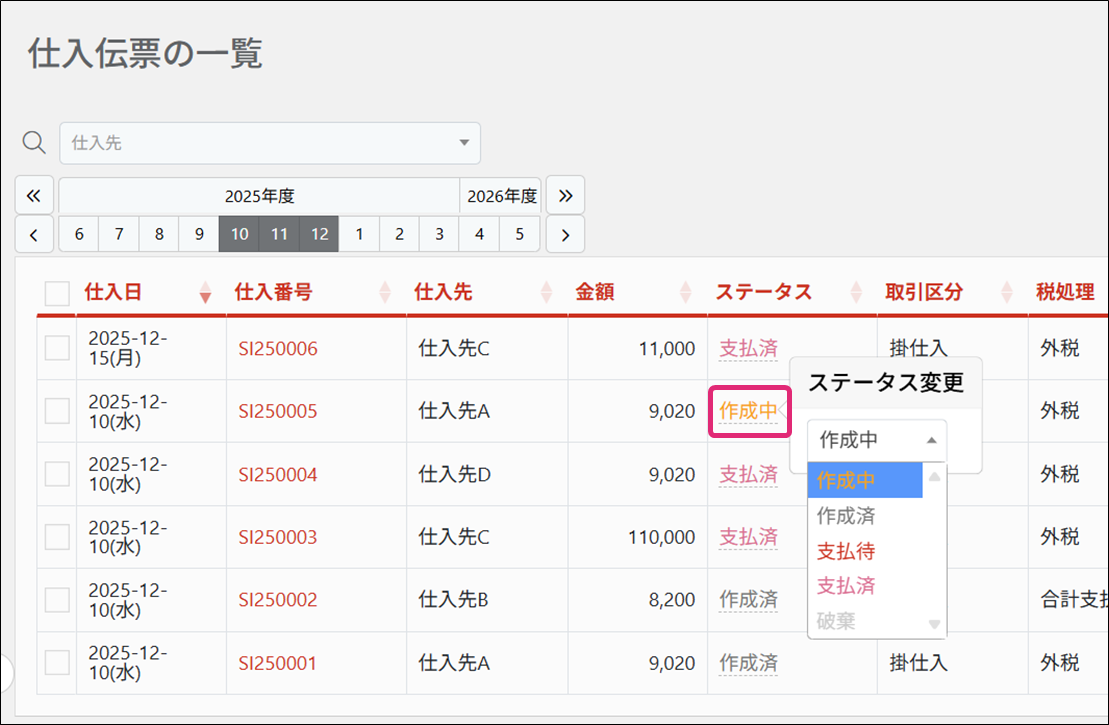Select the checkbox for row SI250003
The width and height of the screenshot is (1109, 725).
(57, 537)
